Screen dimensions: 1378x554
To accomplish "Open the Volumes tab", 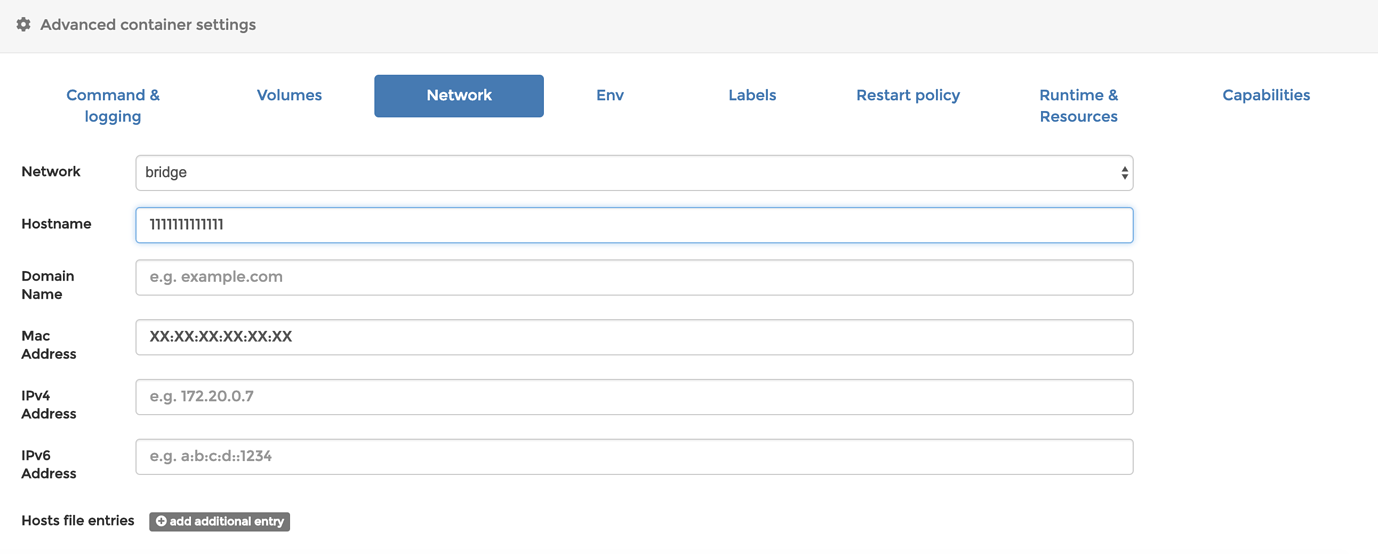I will 289,96.
